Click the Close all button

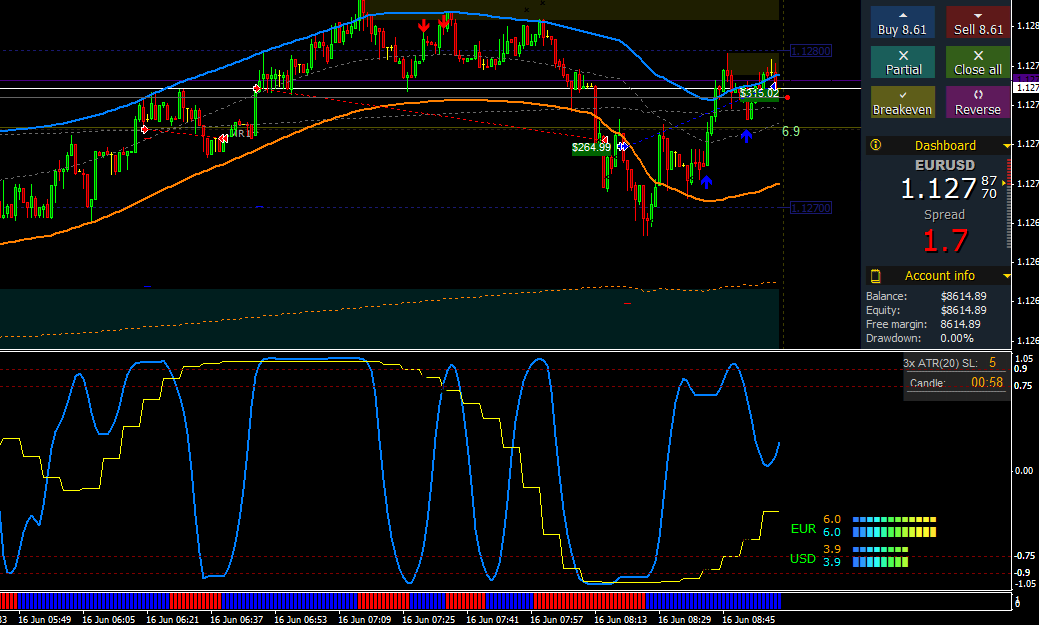coord(978,62)
